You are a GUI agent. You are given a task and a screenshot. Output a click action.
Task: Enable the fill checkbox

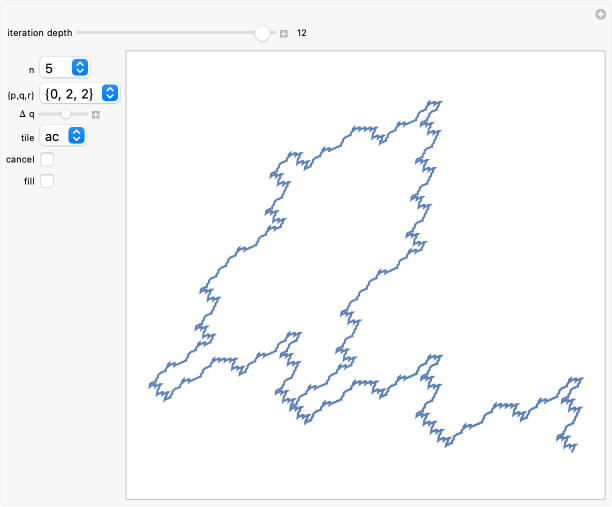tap(47, 181)
